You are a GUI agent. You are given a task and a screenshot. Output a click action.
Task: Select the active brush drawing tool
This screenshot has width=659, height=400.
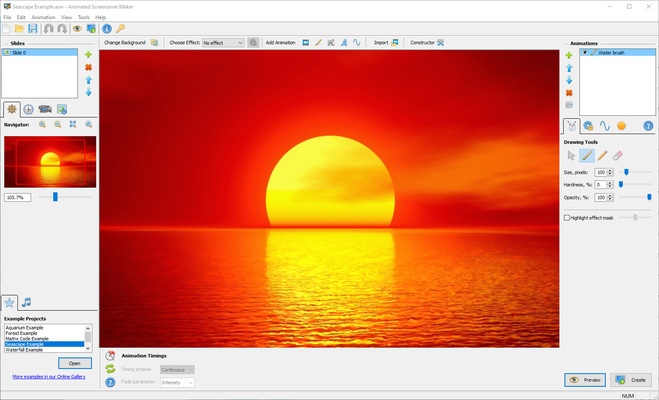point(587,156)
